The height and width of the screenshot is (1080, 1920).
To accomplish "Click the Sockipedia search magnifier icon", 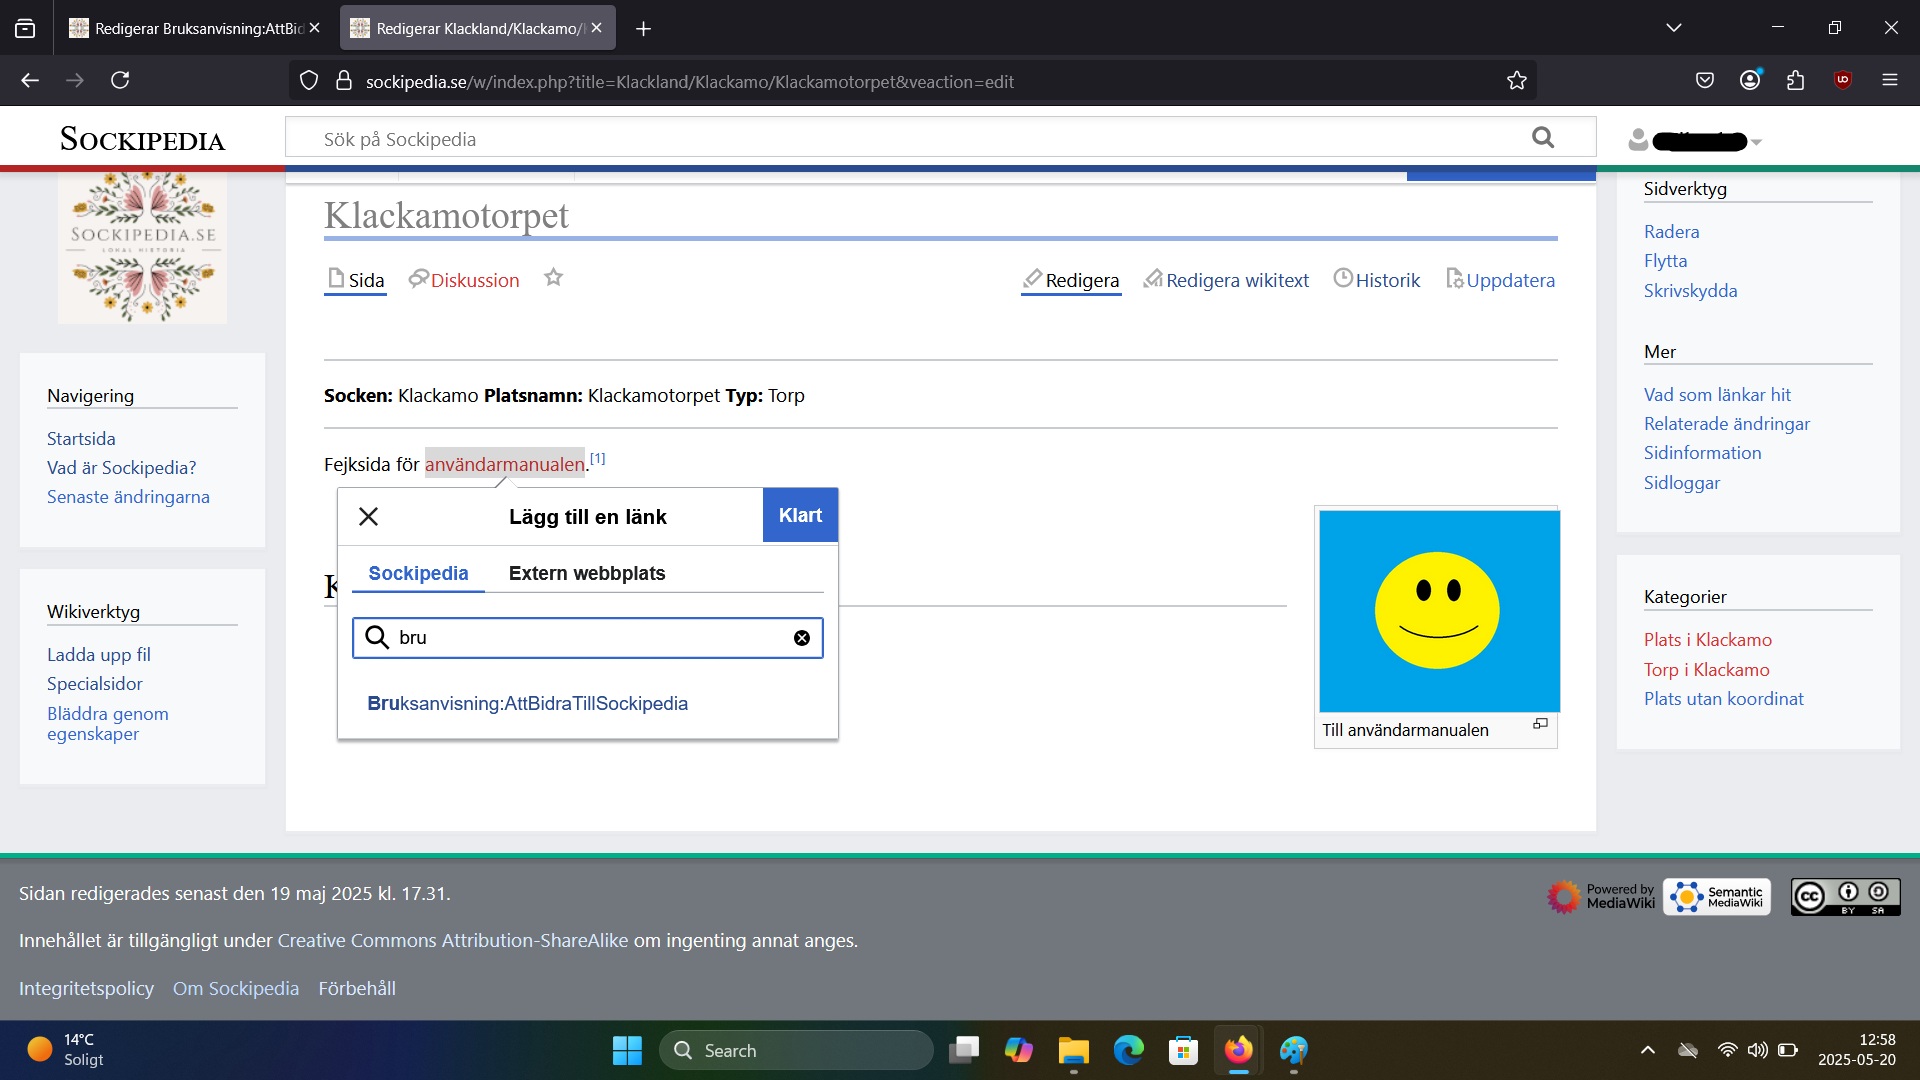I will tap(1543, 138).
